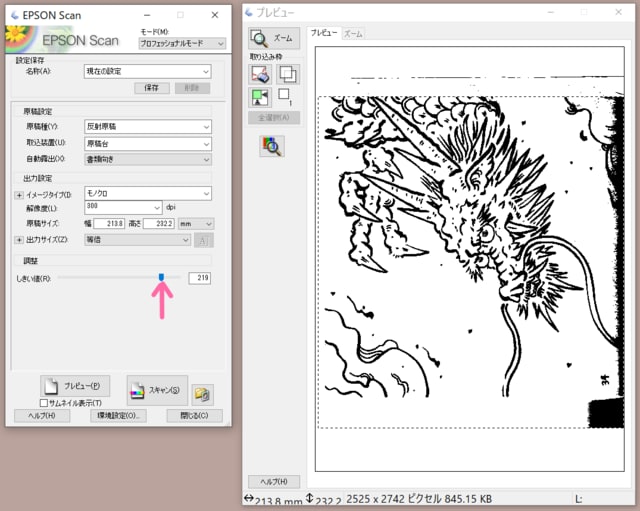
Task: Select the Preview (プレビュー) tab
Action: pos(324,33)
